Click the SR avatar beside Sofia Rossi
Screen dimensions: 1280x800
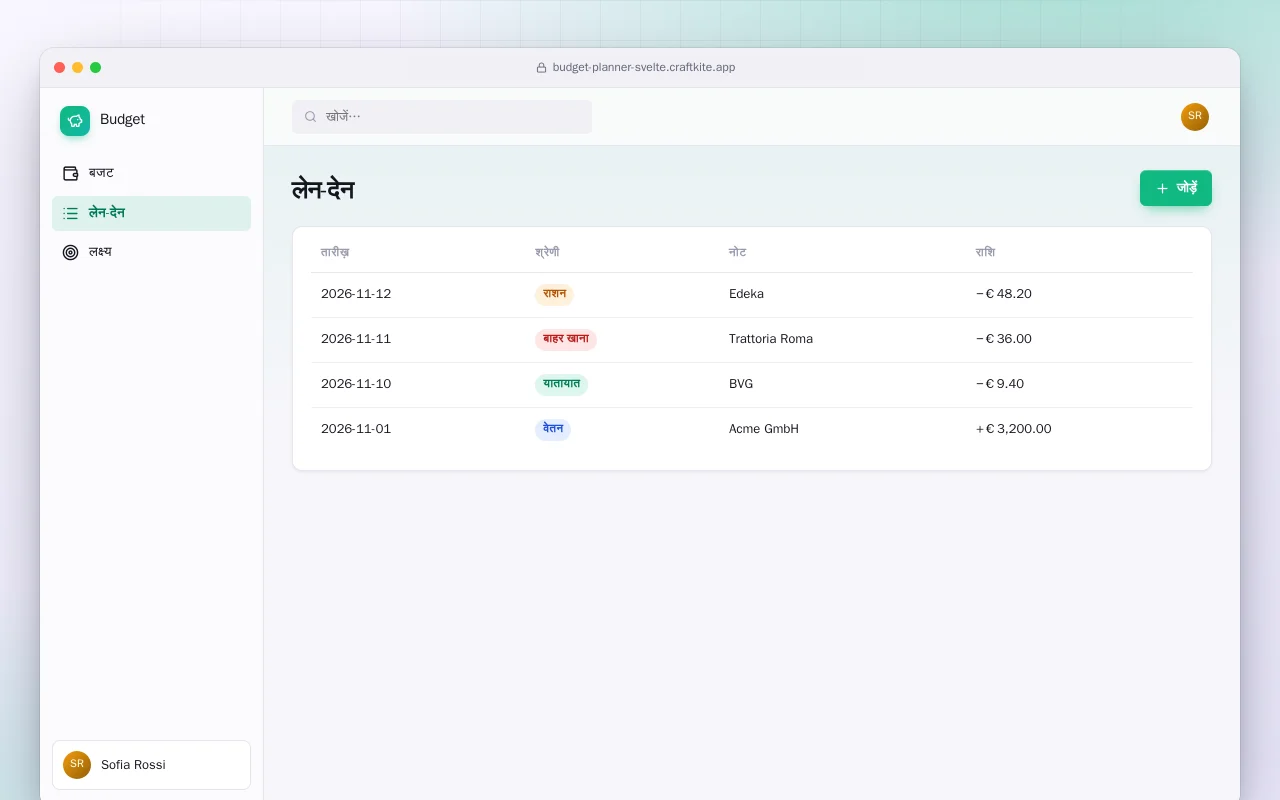click(x=77, y=765)
